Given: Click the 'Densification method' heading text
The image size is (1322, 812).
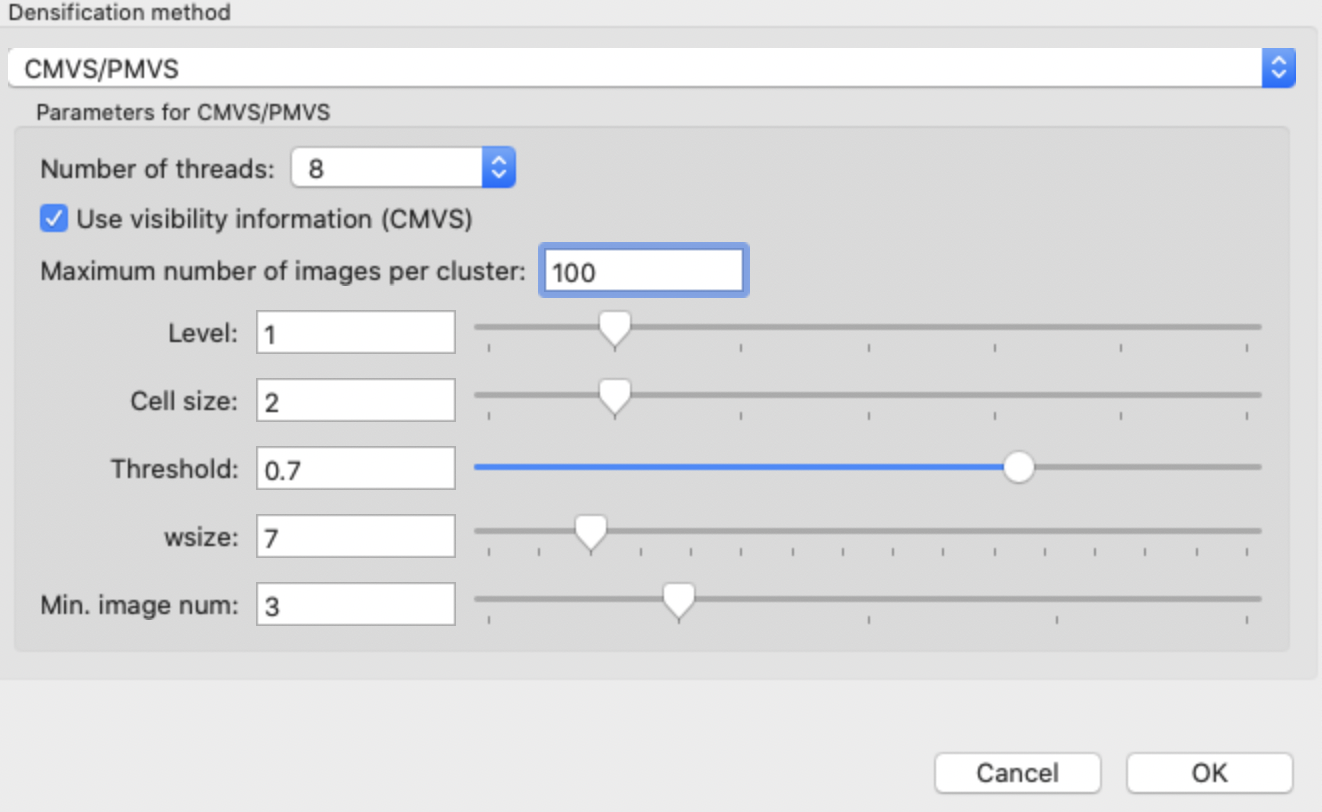Looking at the screenshot, I should coord(119,13).
